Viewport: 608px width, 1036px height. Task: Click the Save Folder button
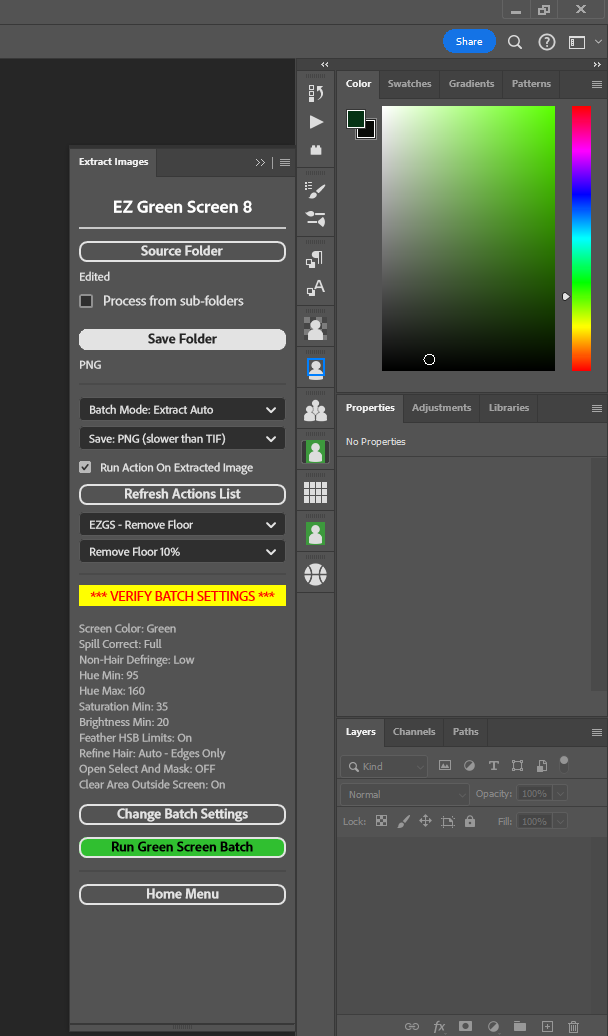pyautogui.click(x=182, y=339)
